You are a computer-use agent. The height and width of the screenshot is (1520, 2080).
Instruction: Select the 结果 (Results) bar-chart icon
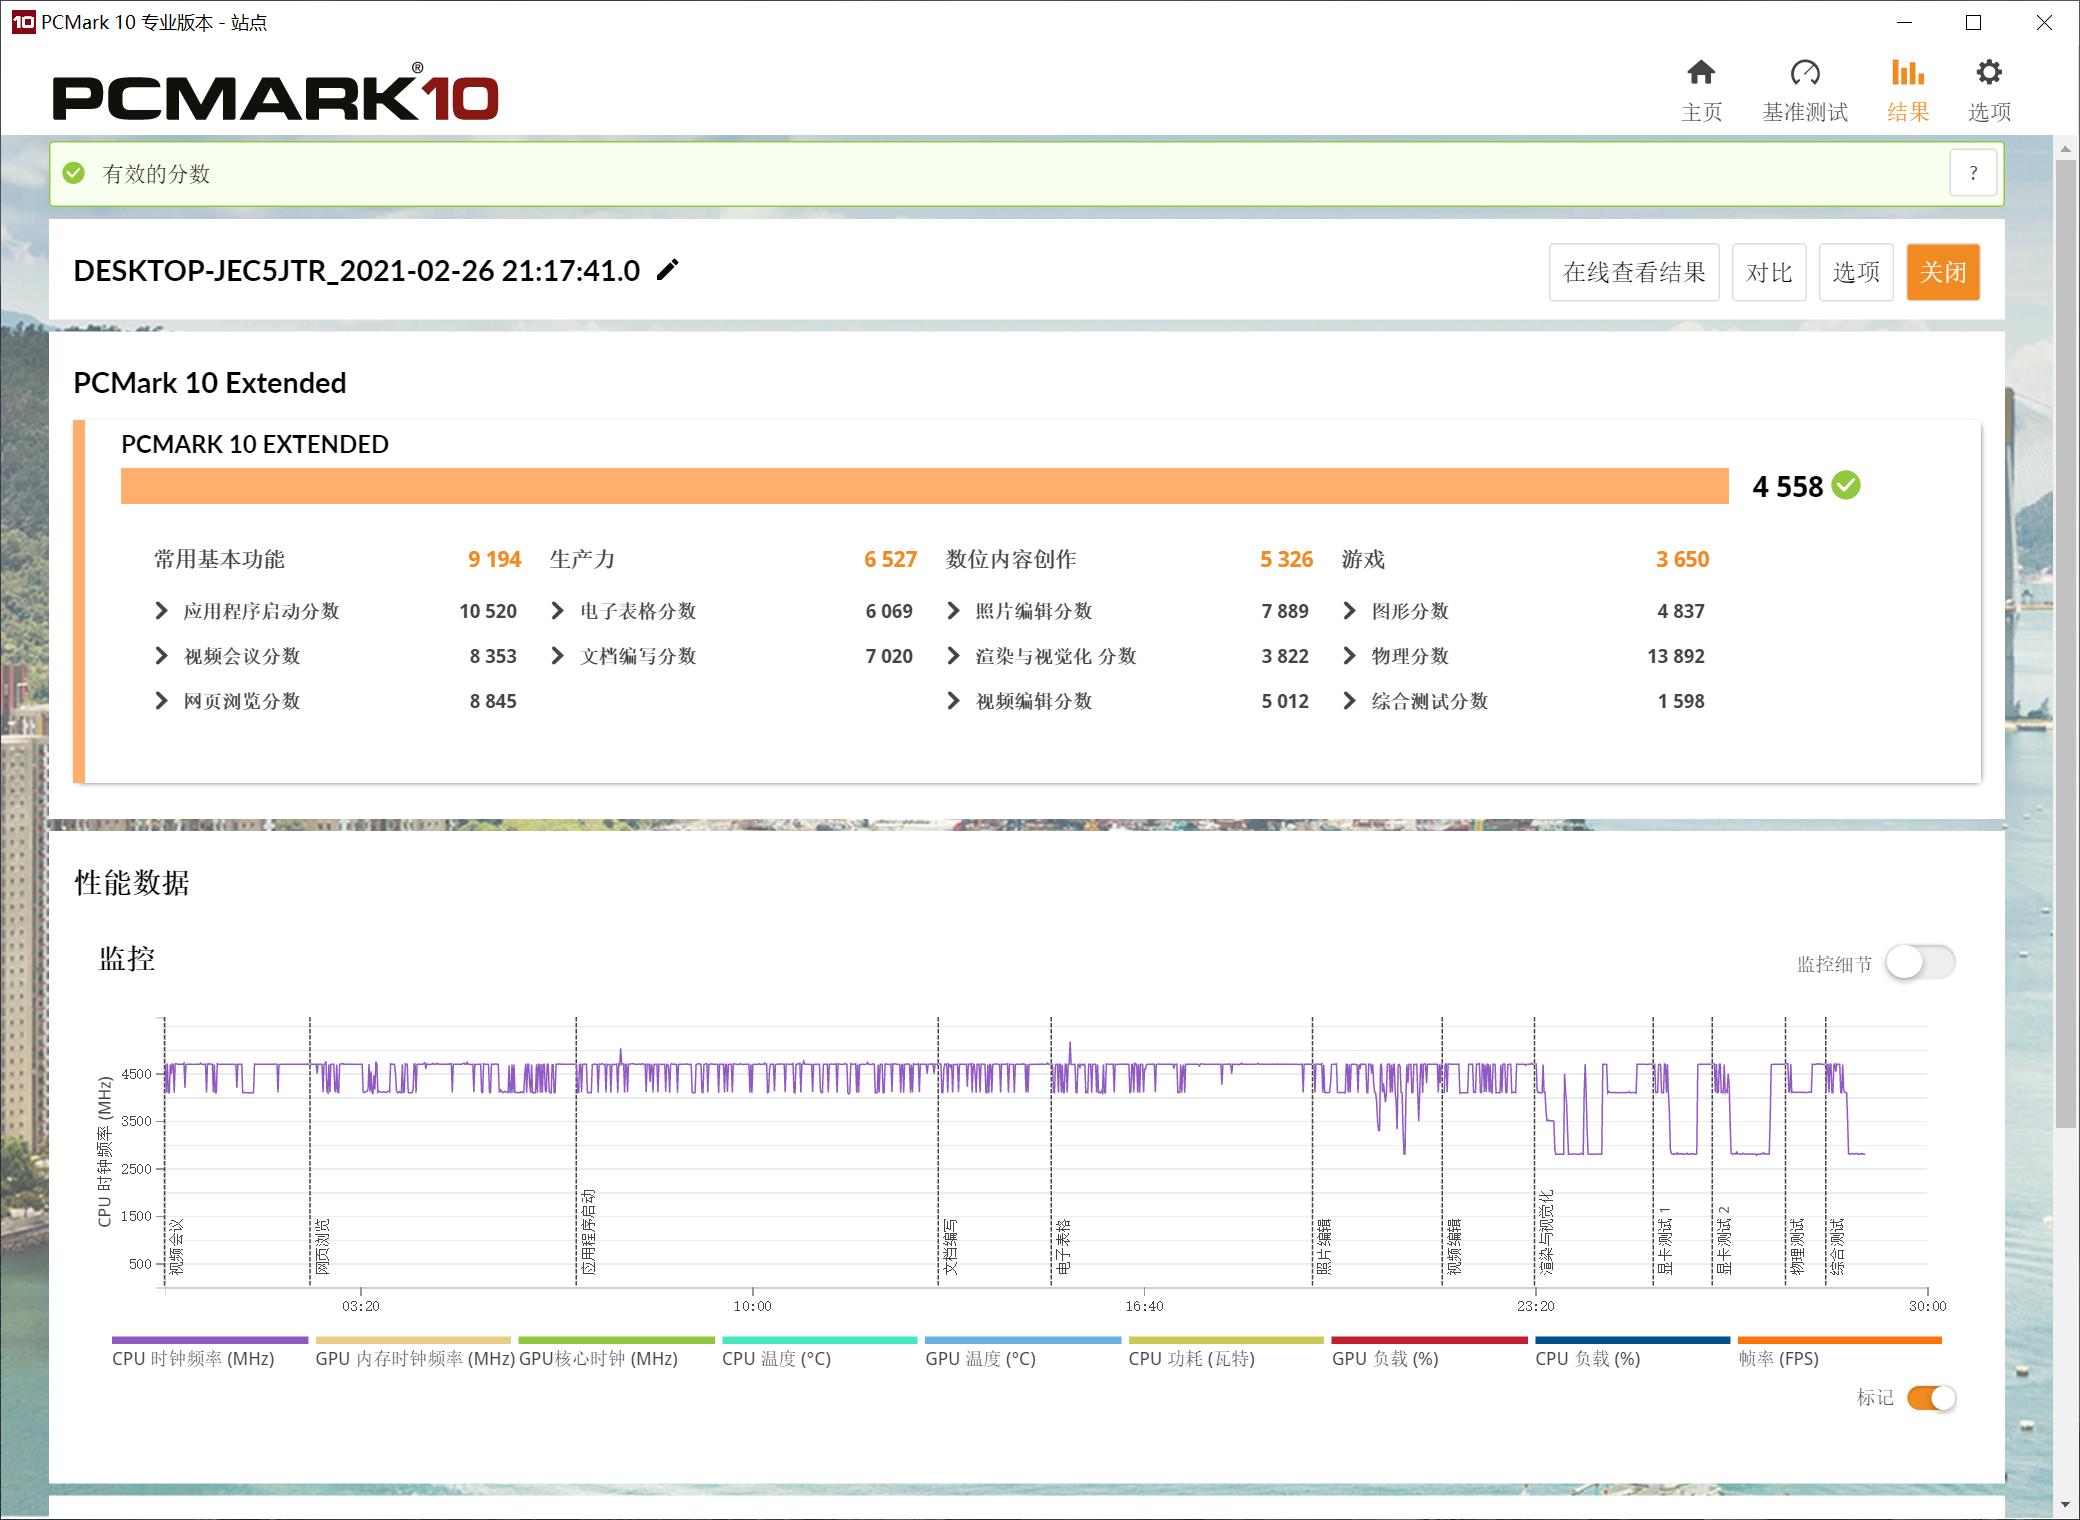1908,88
